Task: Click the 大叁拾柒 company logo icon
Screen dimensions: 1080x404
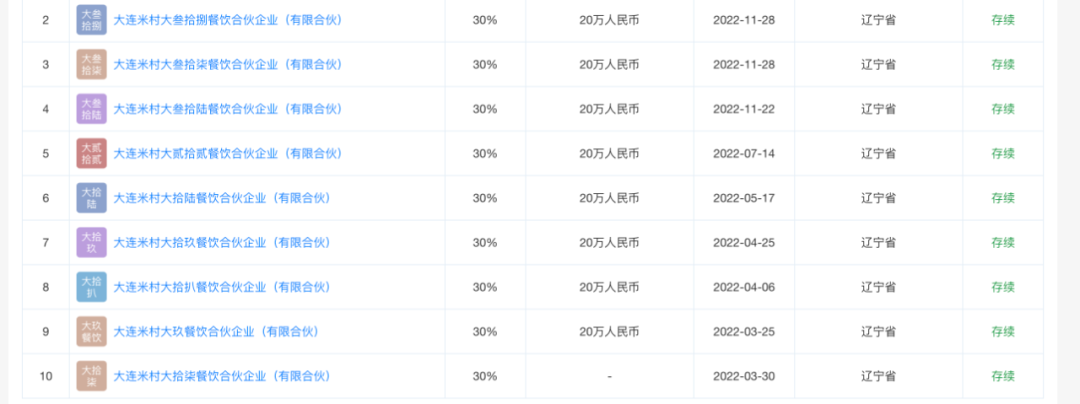Action: pos(92,65)
